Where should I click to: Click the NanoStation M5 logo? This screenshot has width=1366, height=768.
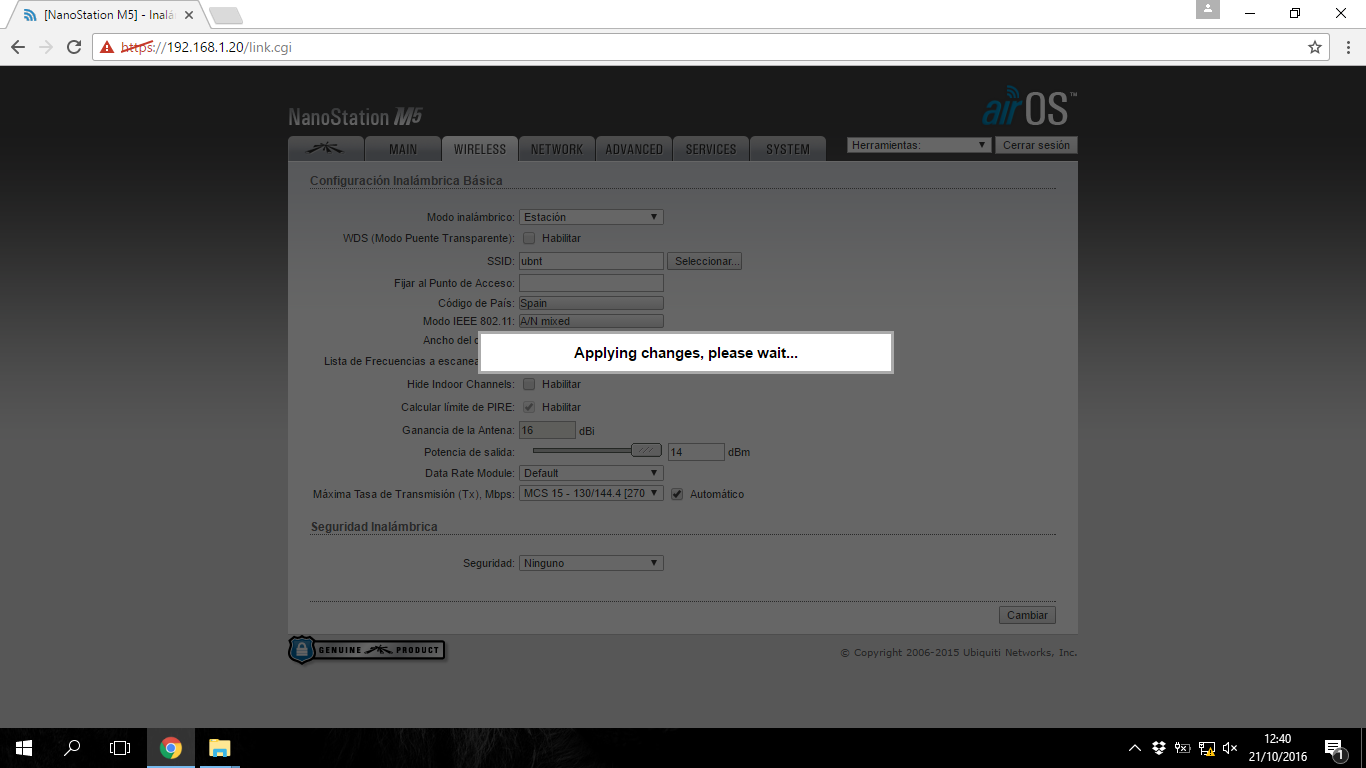coord(355,116)
